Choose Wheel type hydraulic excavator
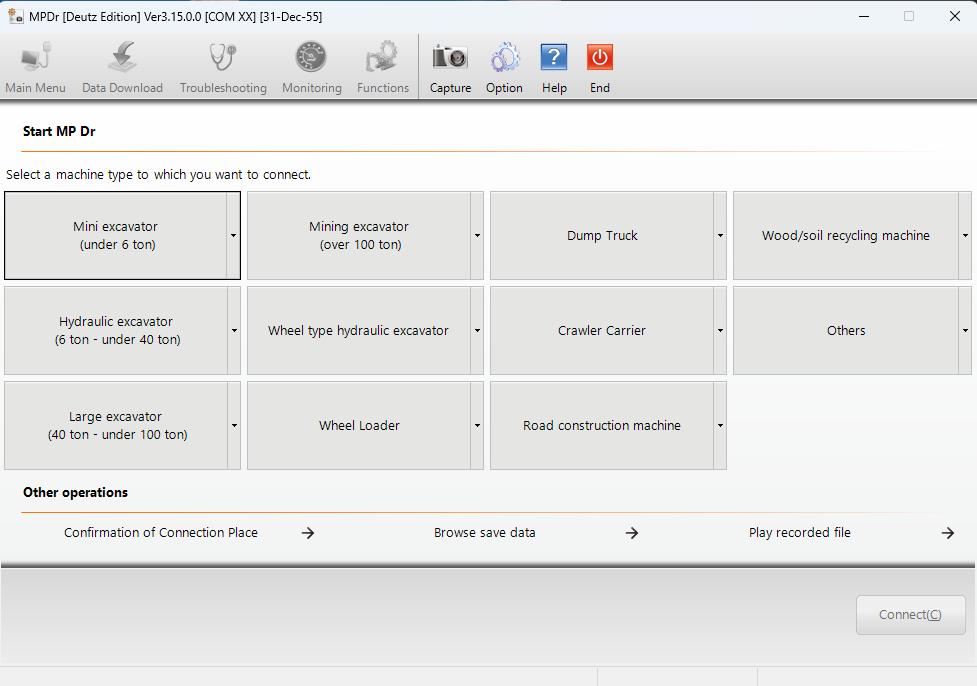977x686 pixels. 359,330
